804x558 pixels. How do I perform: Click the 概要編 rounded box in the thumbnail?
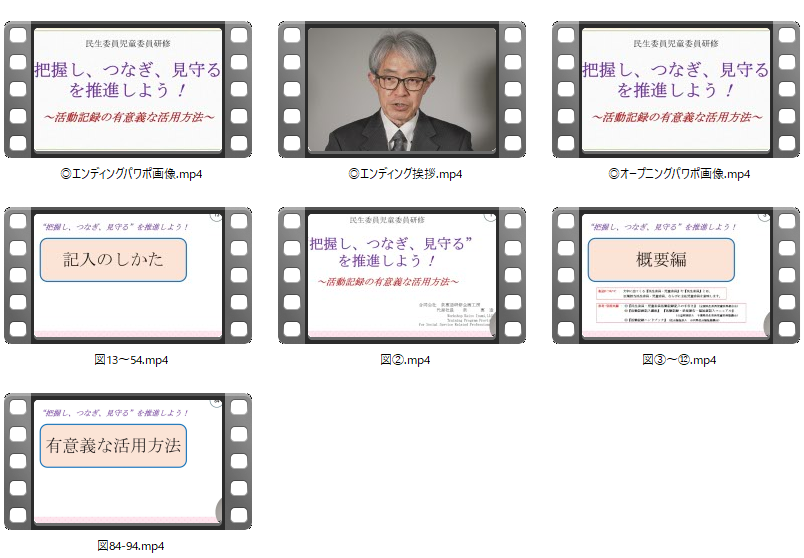point(661,260)
